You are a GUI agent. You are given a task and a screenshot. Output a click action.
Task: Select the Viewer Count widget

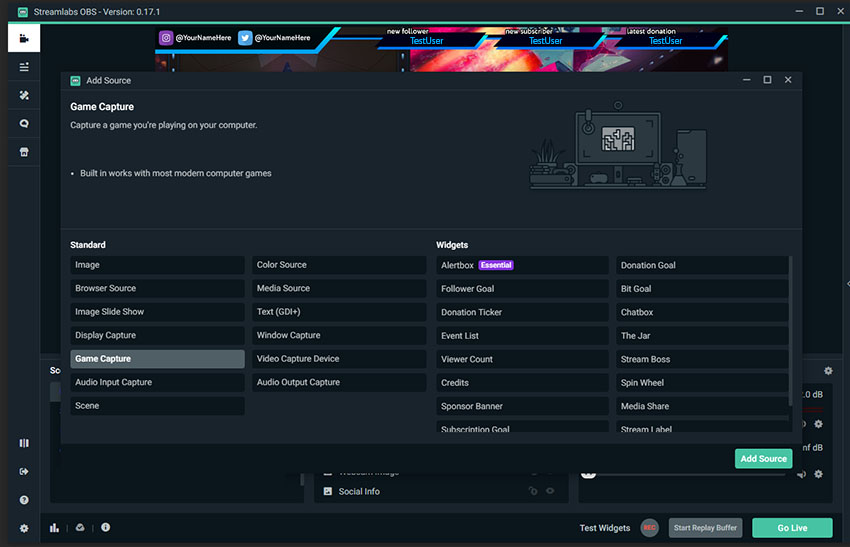523,359
